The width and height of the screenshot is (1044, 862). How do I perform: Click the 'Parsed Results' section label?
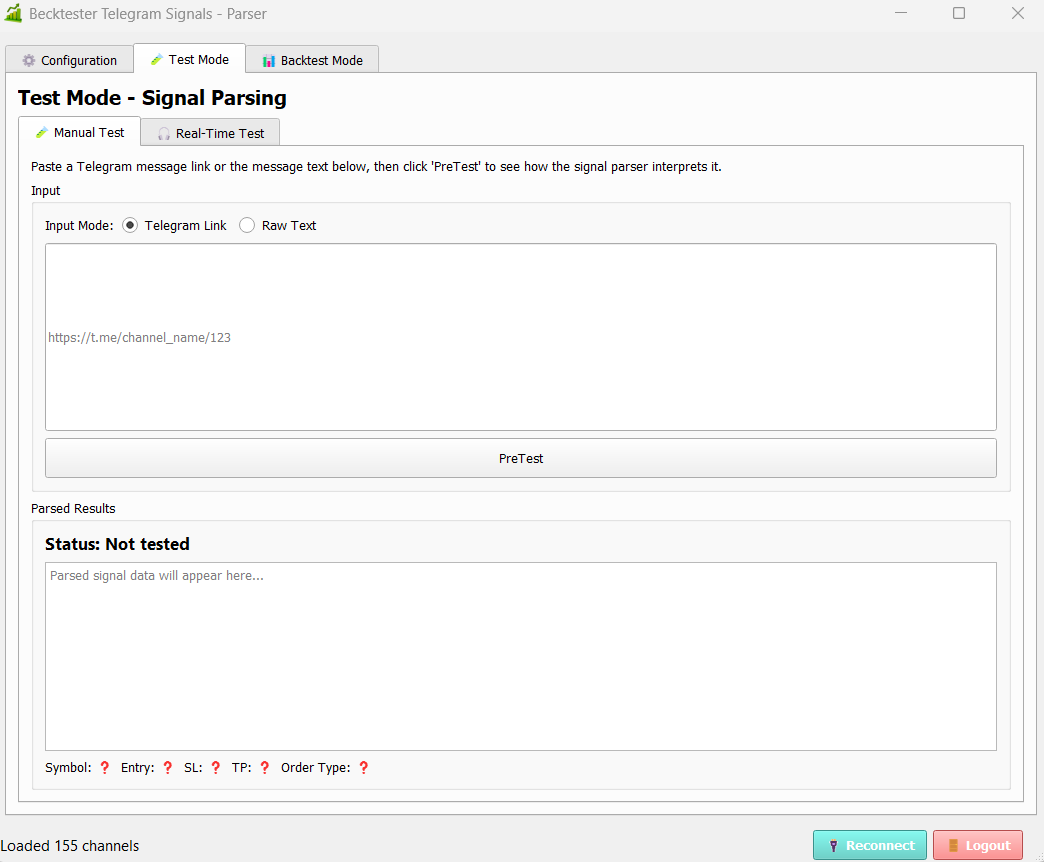73,509
